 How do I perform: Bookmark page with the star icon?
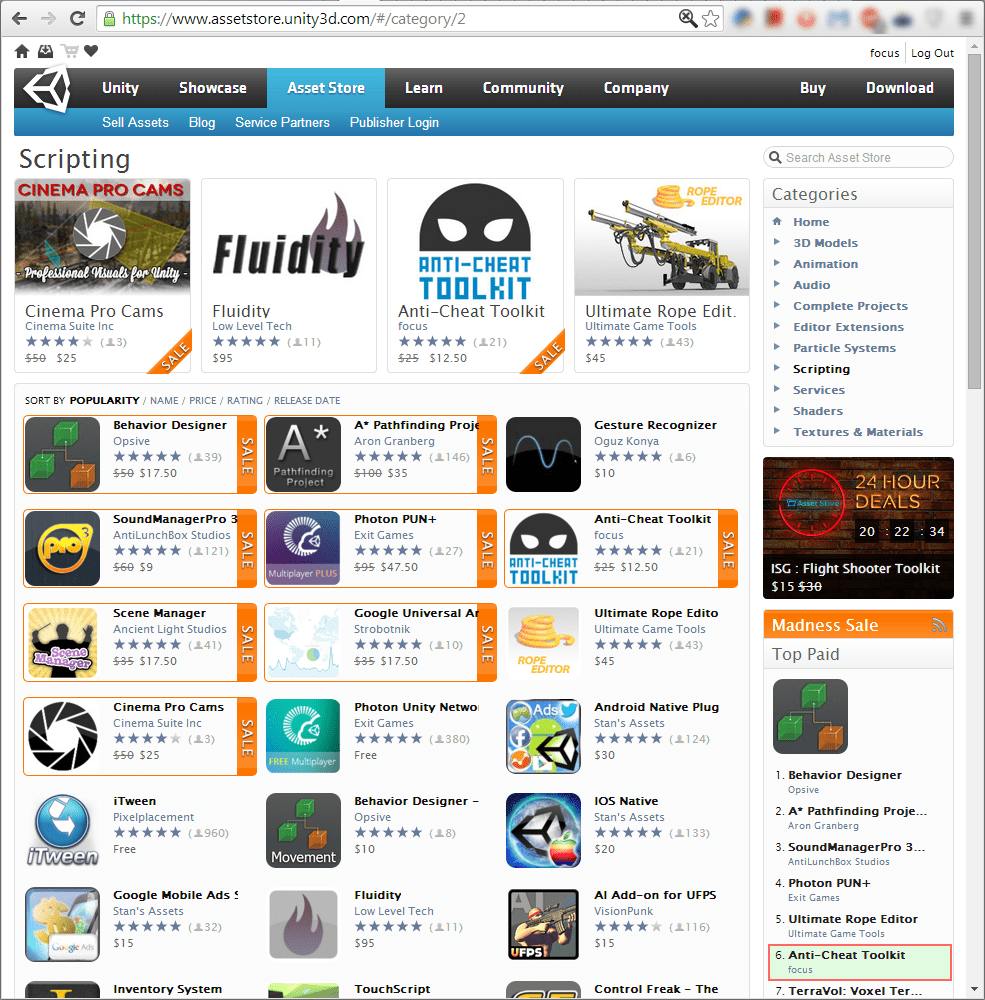click(x=711, y=18)
